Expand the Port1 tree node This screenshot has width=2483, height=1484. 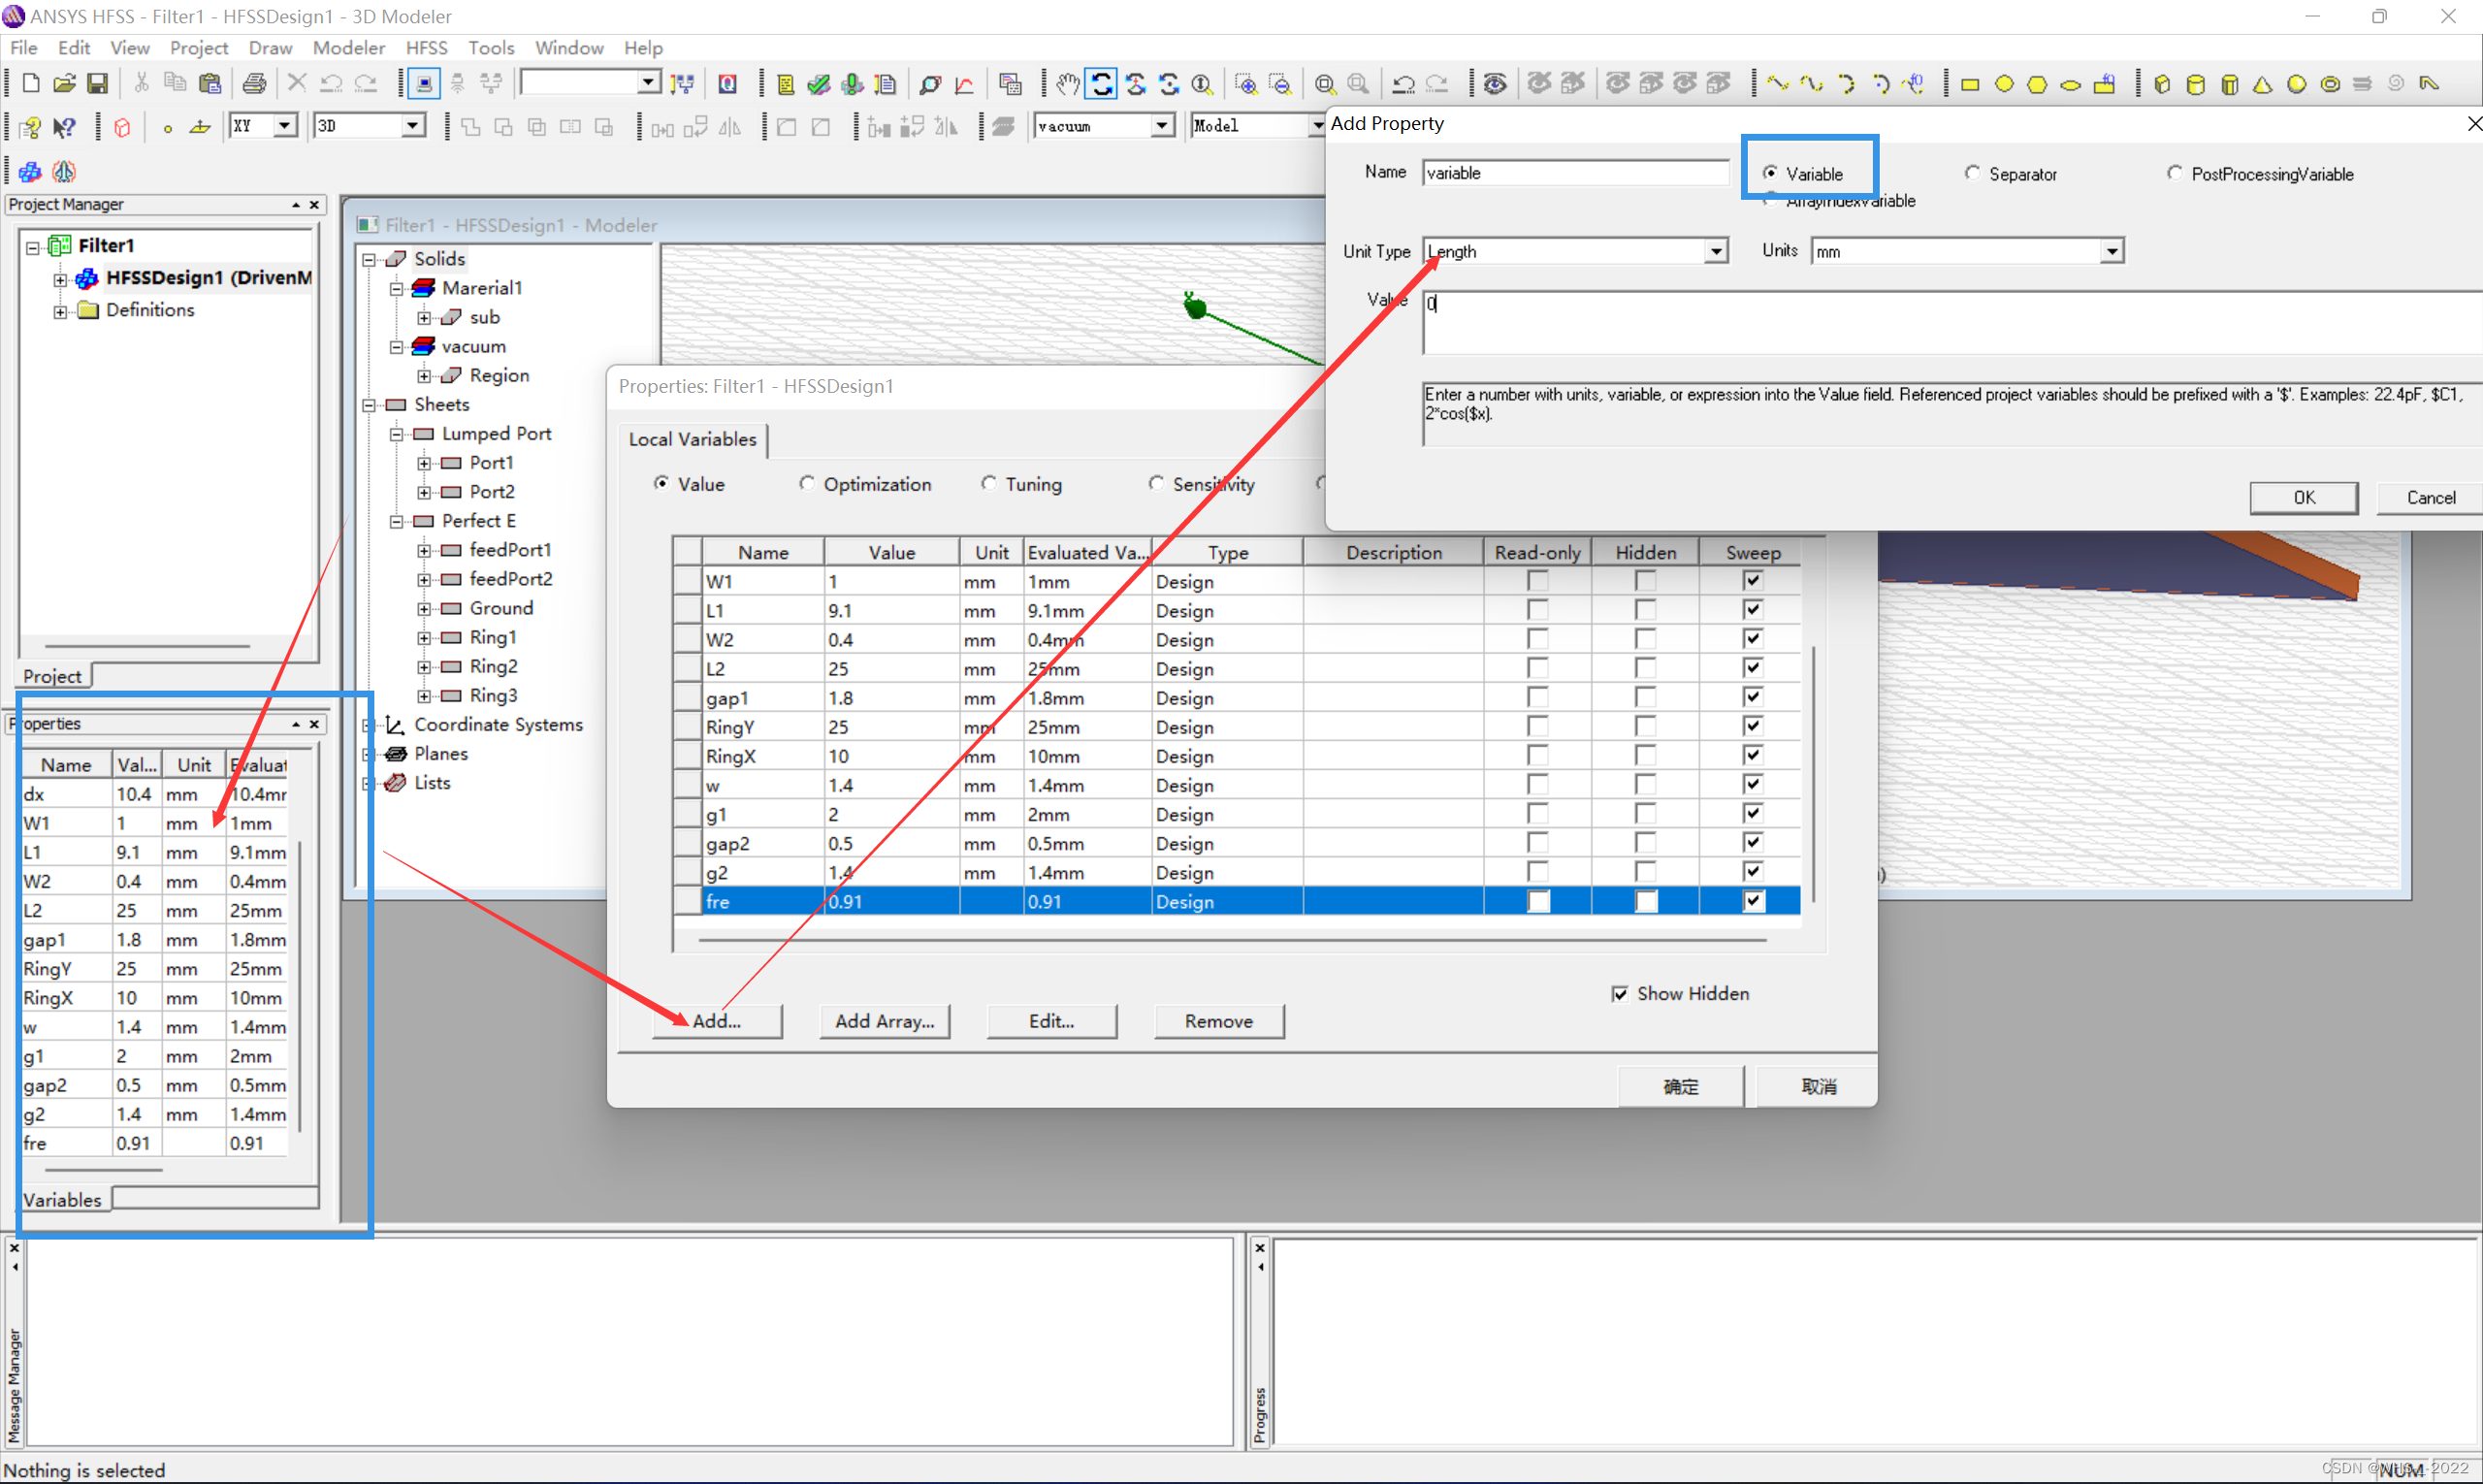click(424, 463)
